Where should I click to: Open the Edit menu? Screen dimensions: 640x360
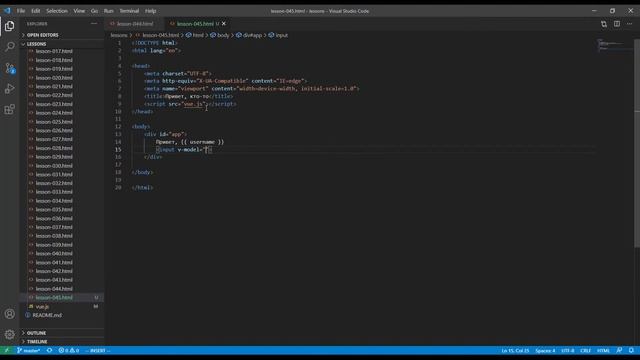pos(36,11)
